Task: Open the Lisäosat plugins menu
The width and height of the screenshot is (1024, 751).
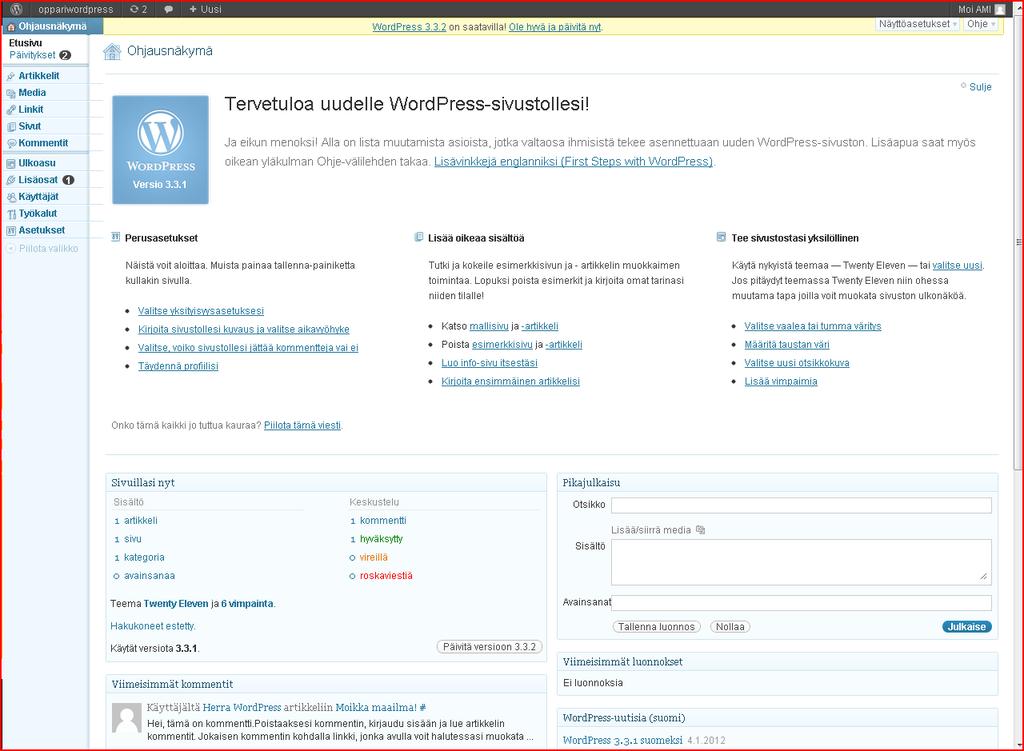Action: coord(38,180)
